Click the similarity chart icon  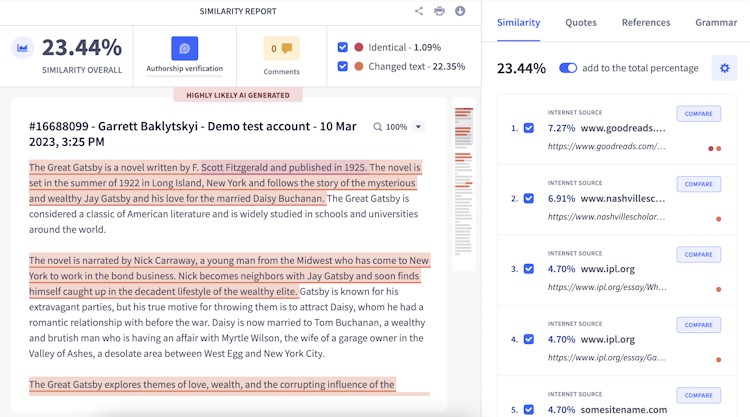tap(22, 48)
